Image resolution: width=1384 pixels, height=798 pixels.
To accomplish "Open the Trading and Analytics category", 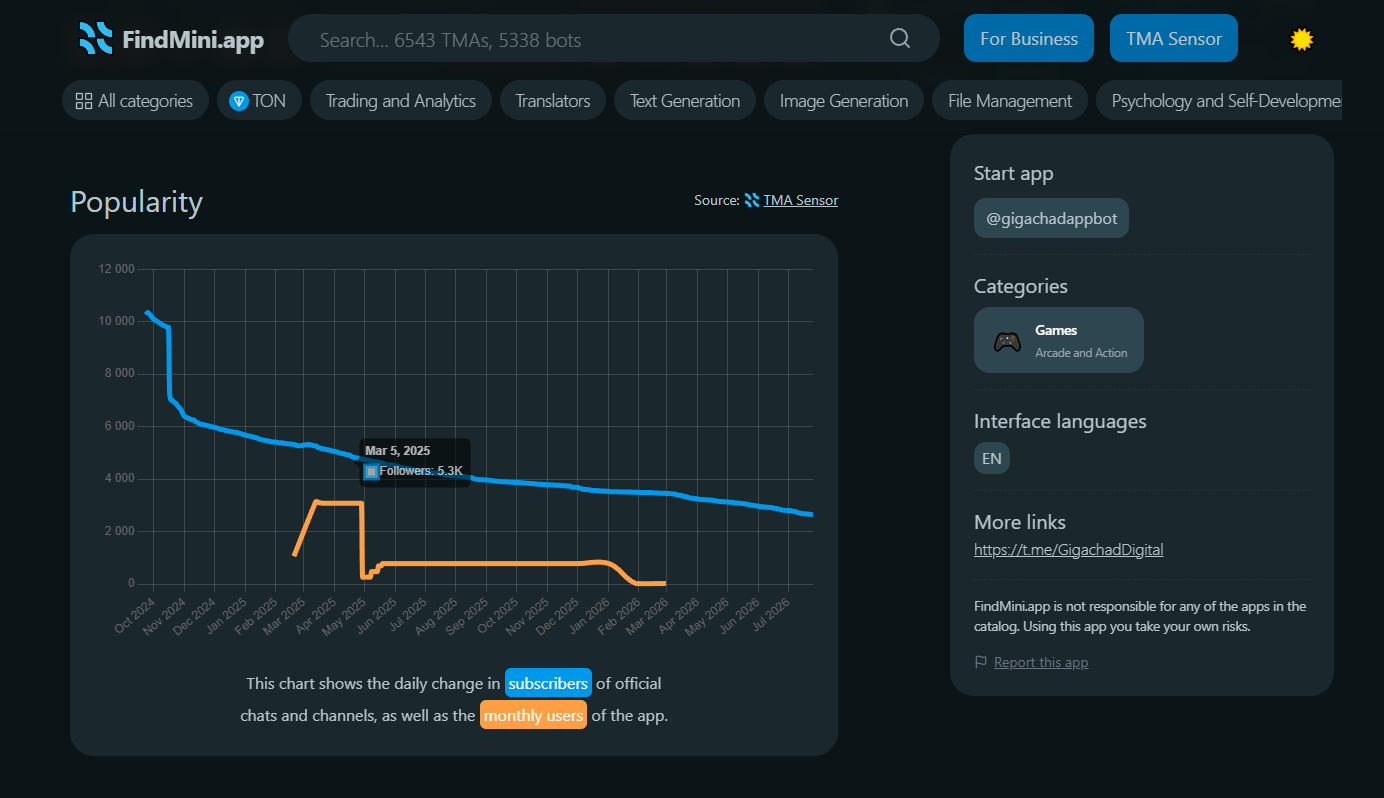I will 401,100.
